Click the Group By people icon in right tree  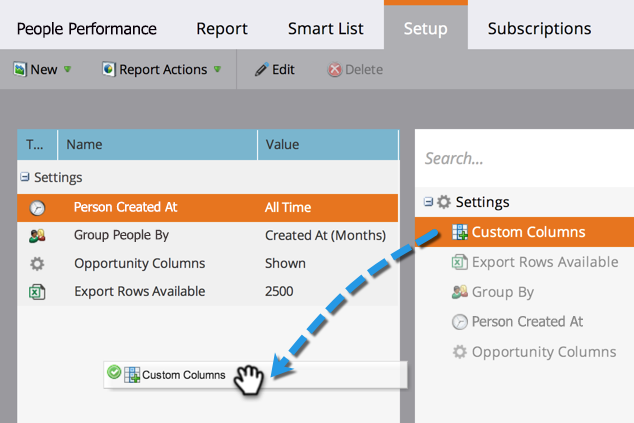coord(460,292)
